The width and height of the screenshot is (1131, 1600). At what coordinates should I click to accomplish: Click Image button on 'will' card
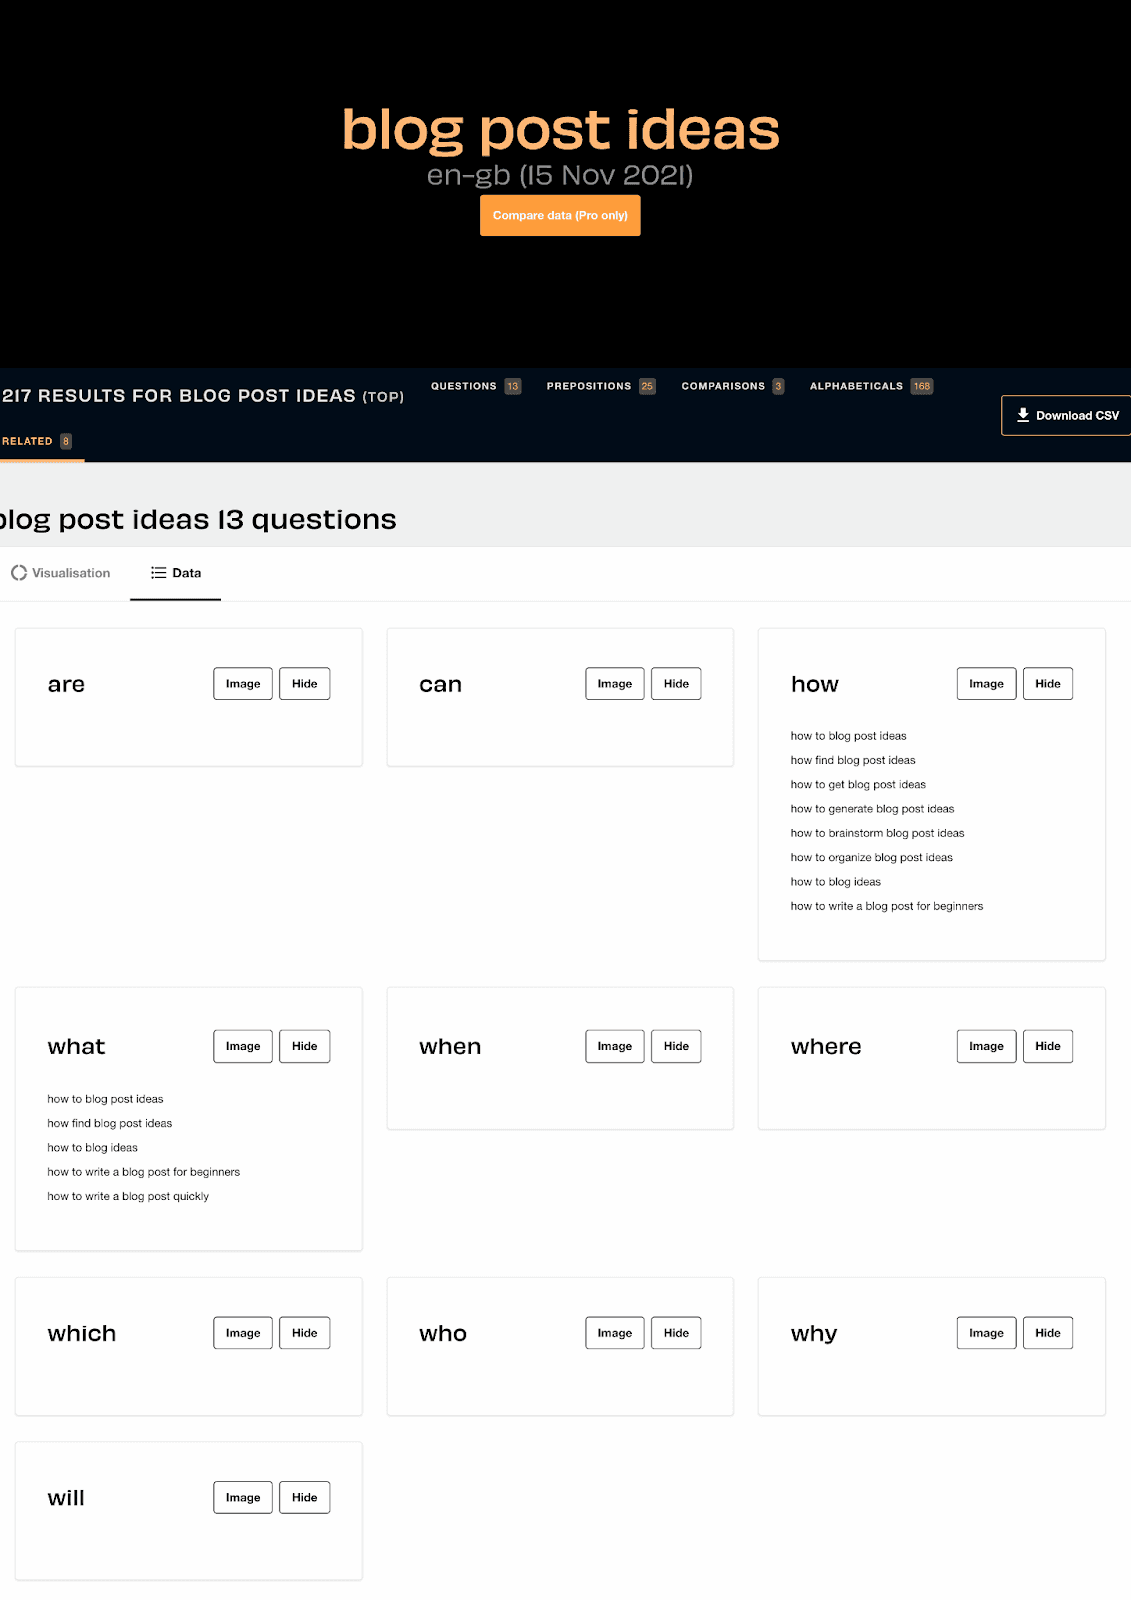coord(243,1497)
